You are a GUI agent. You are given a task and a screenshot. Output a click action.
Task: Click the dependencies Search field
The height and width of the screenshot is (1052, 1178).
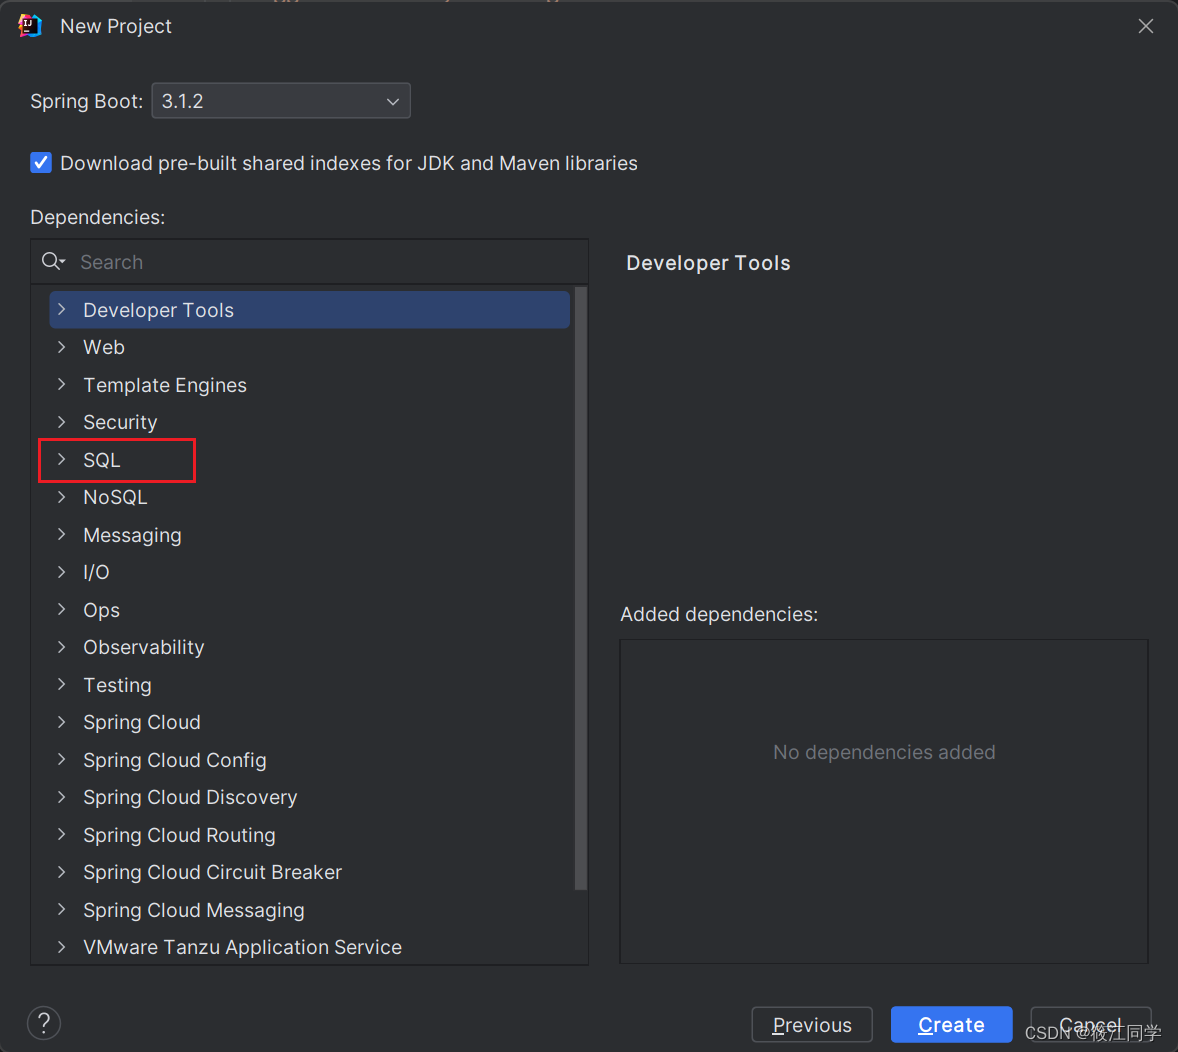[331, 261]
